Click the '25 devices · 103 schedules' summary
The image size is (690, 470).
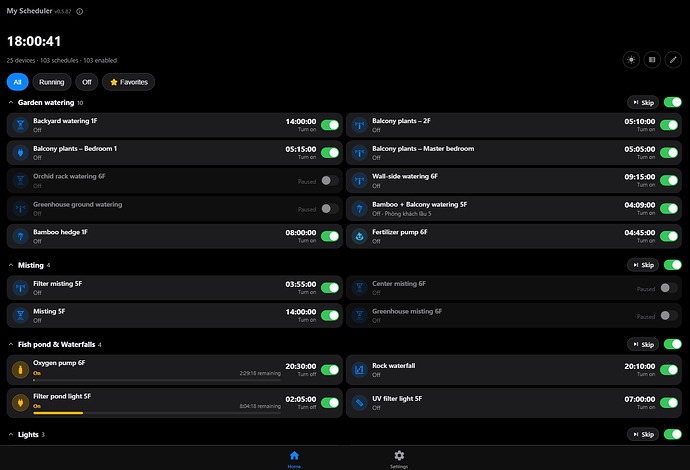62,60
